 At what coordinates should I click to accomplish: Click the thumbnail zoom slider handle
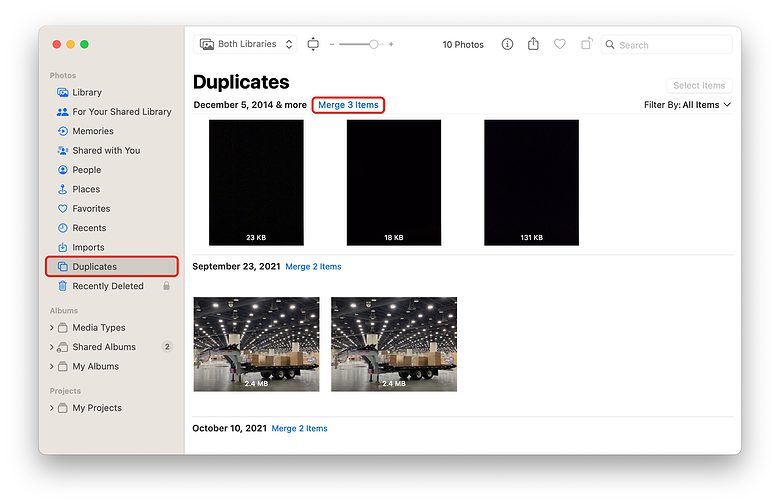374,44
